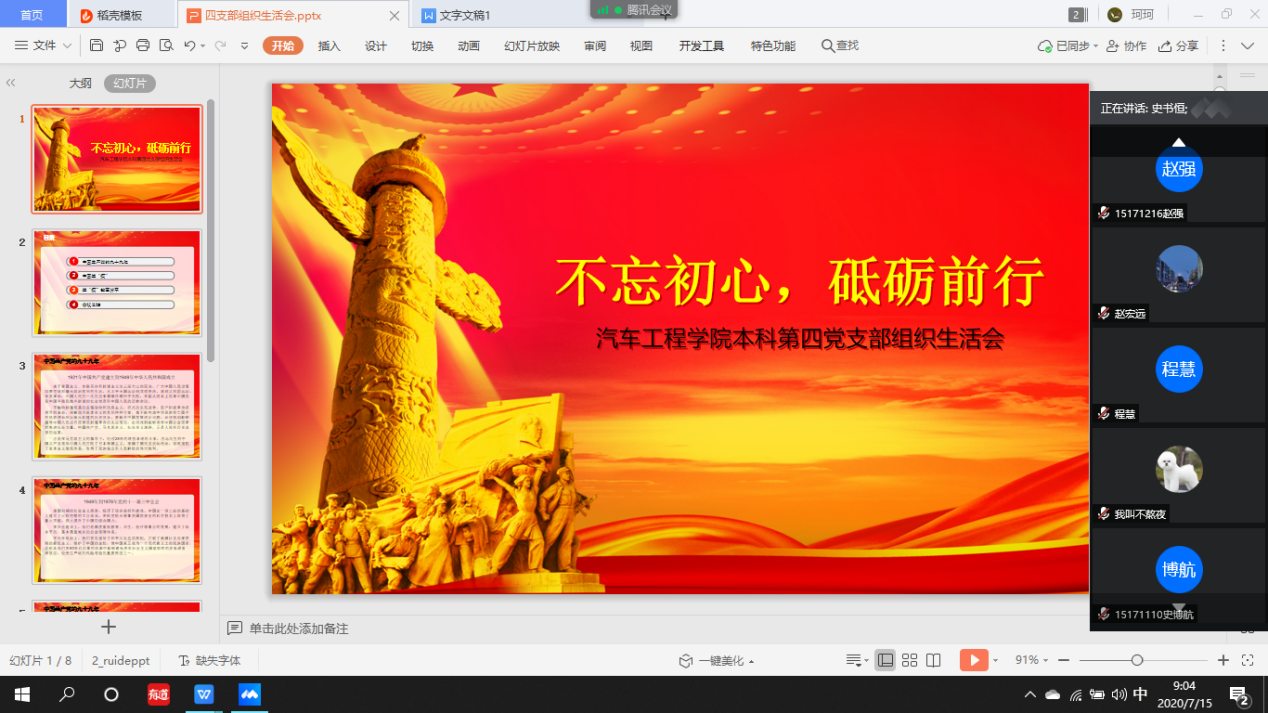Screen dimensions: 1268x713
Task: Click the Print icon in the toolbar
Action: 142,46
